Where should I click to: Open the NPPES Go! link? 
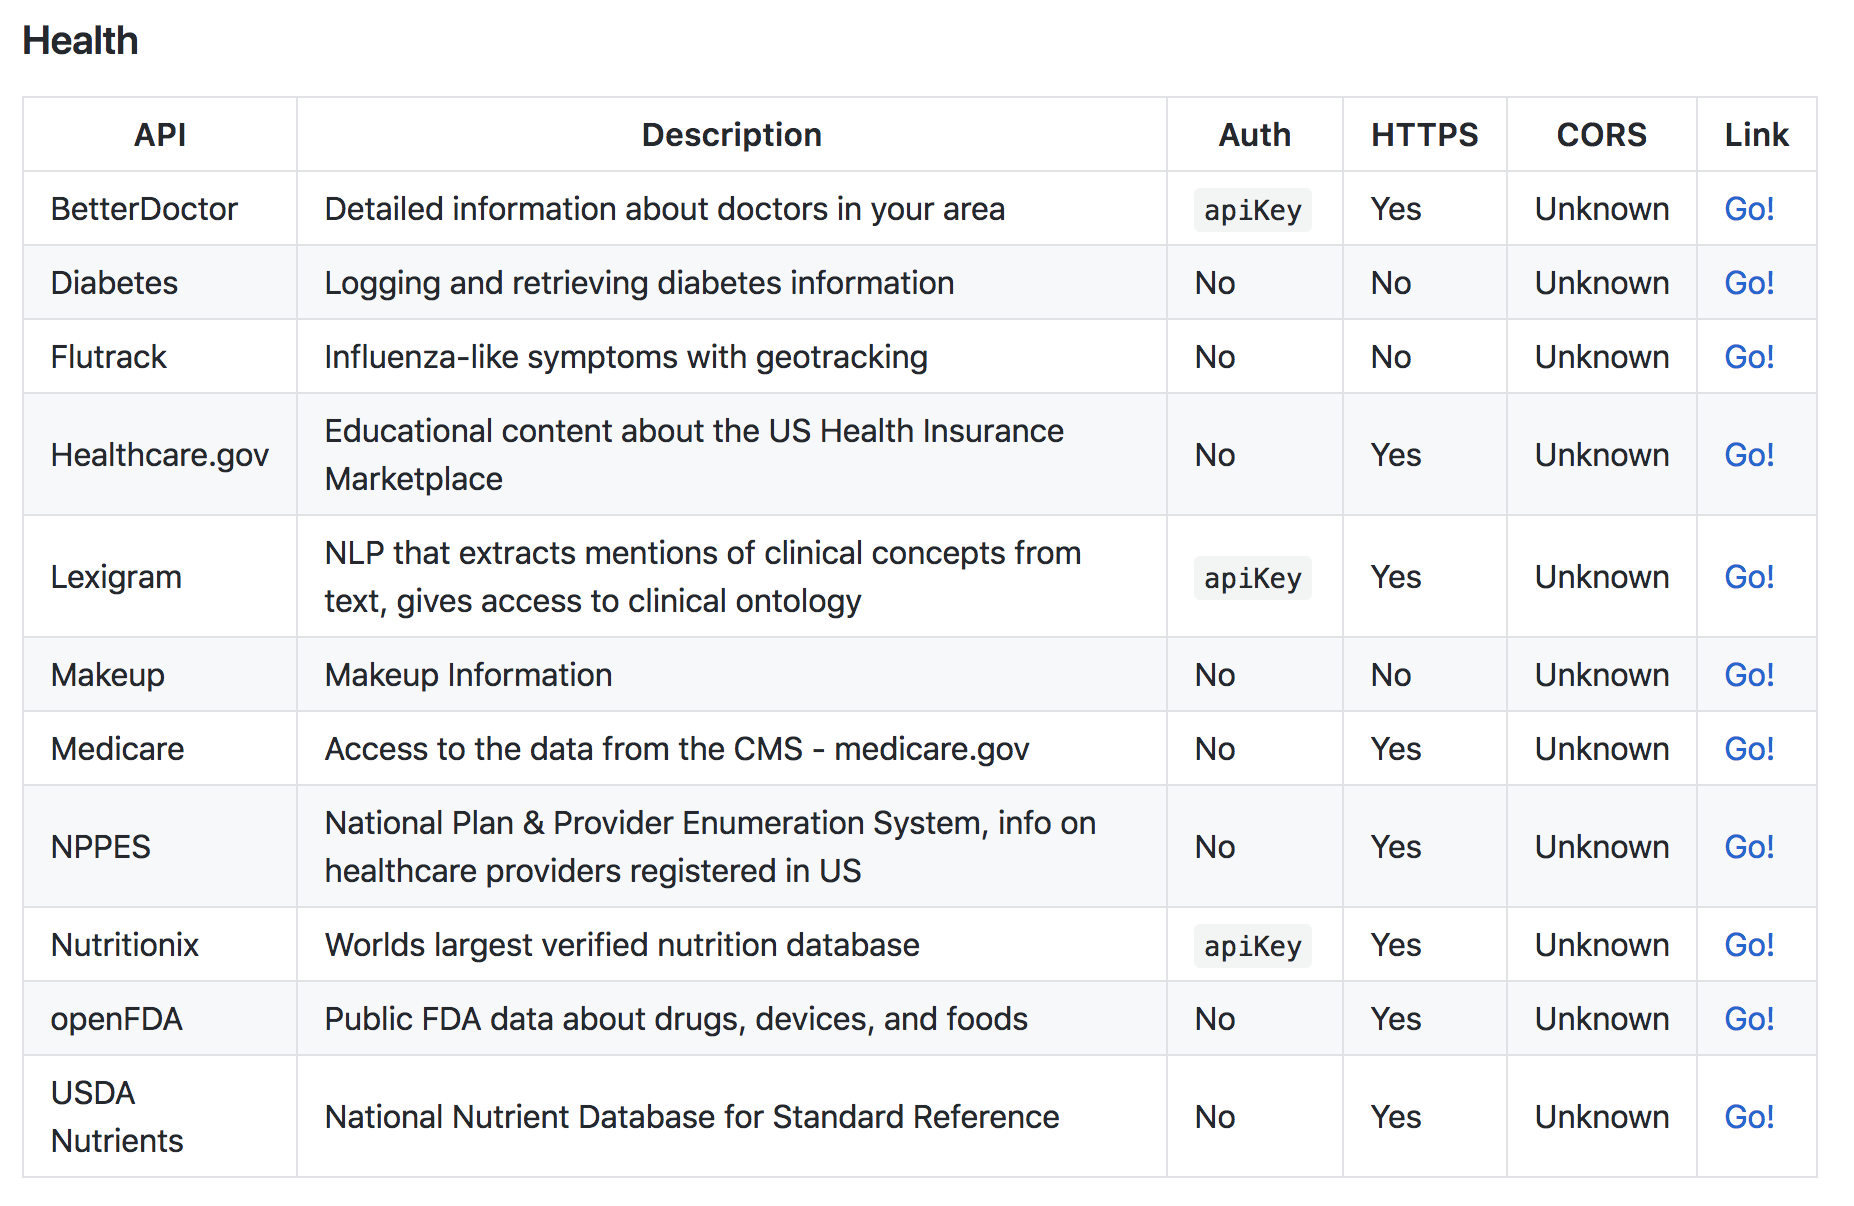[x=1748, y=847]
